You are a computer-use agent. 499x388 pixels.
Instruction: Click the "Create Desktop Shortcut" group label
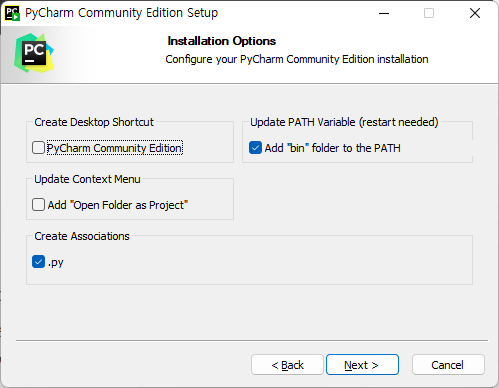[94, 122]
